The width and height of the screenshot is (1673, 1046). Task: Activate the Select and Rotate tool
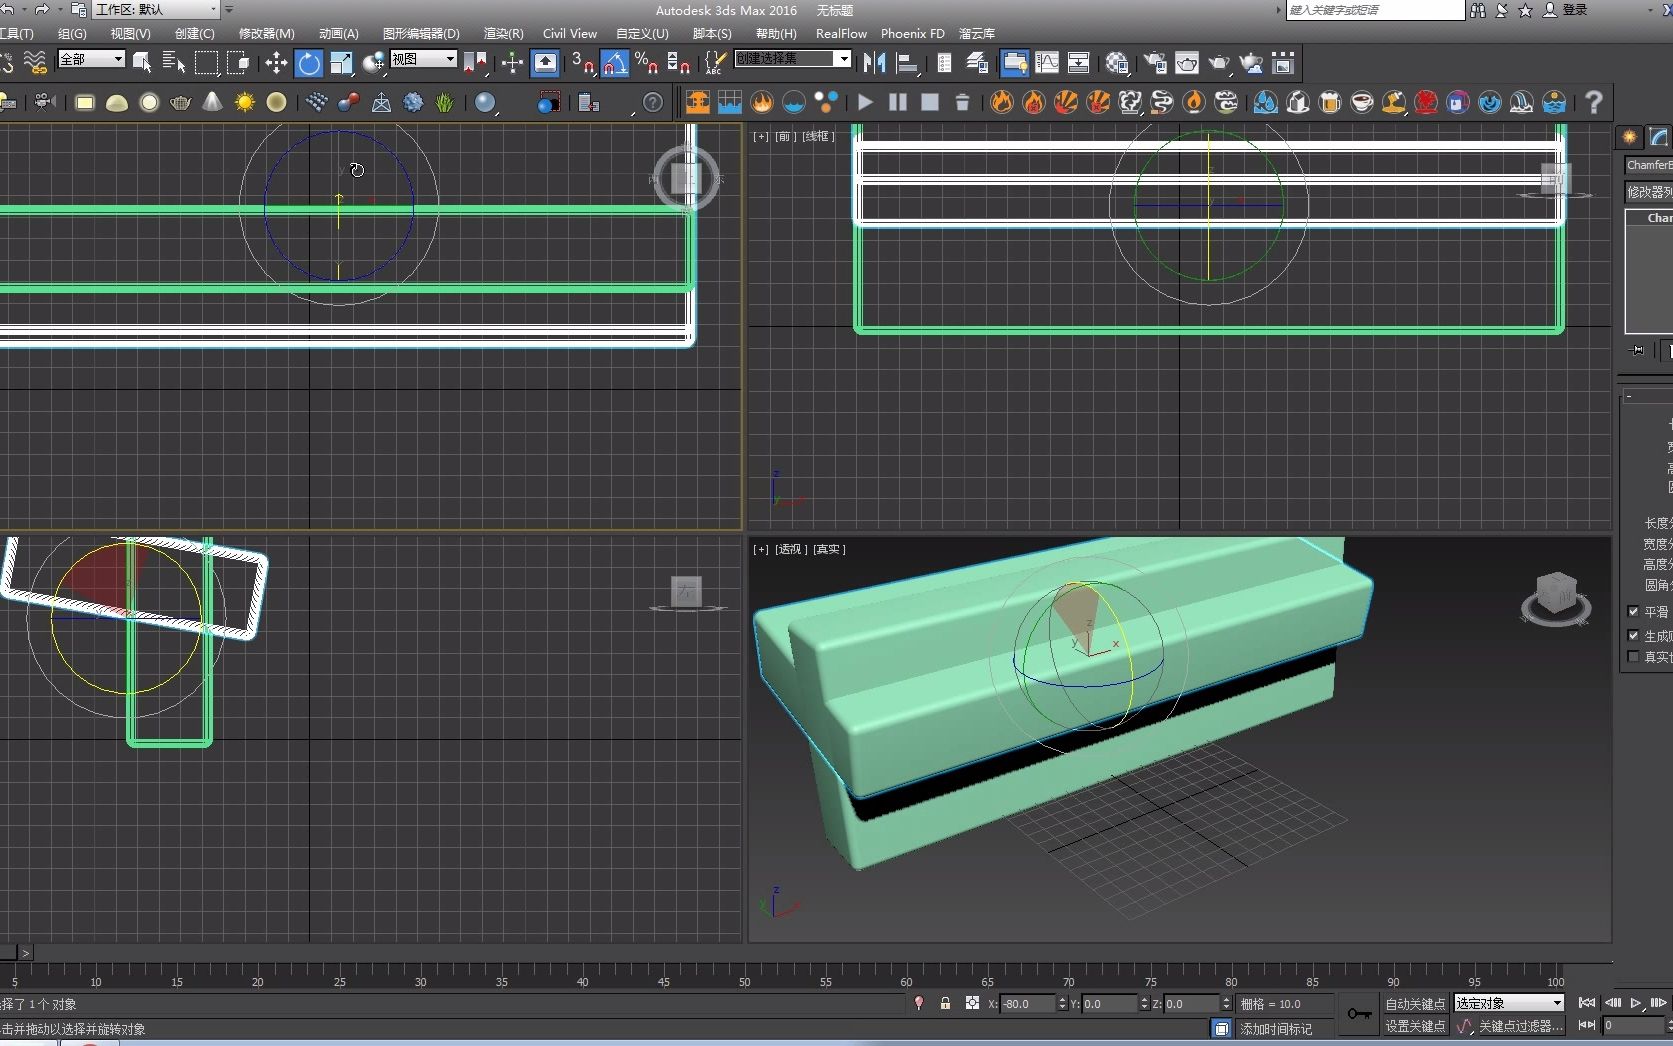(309, 64)
